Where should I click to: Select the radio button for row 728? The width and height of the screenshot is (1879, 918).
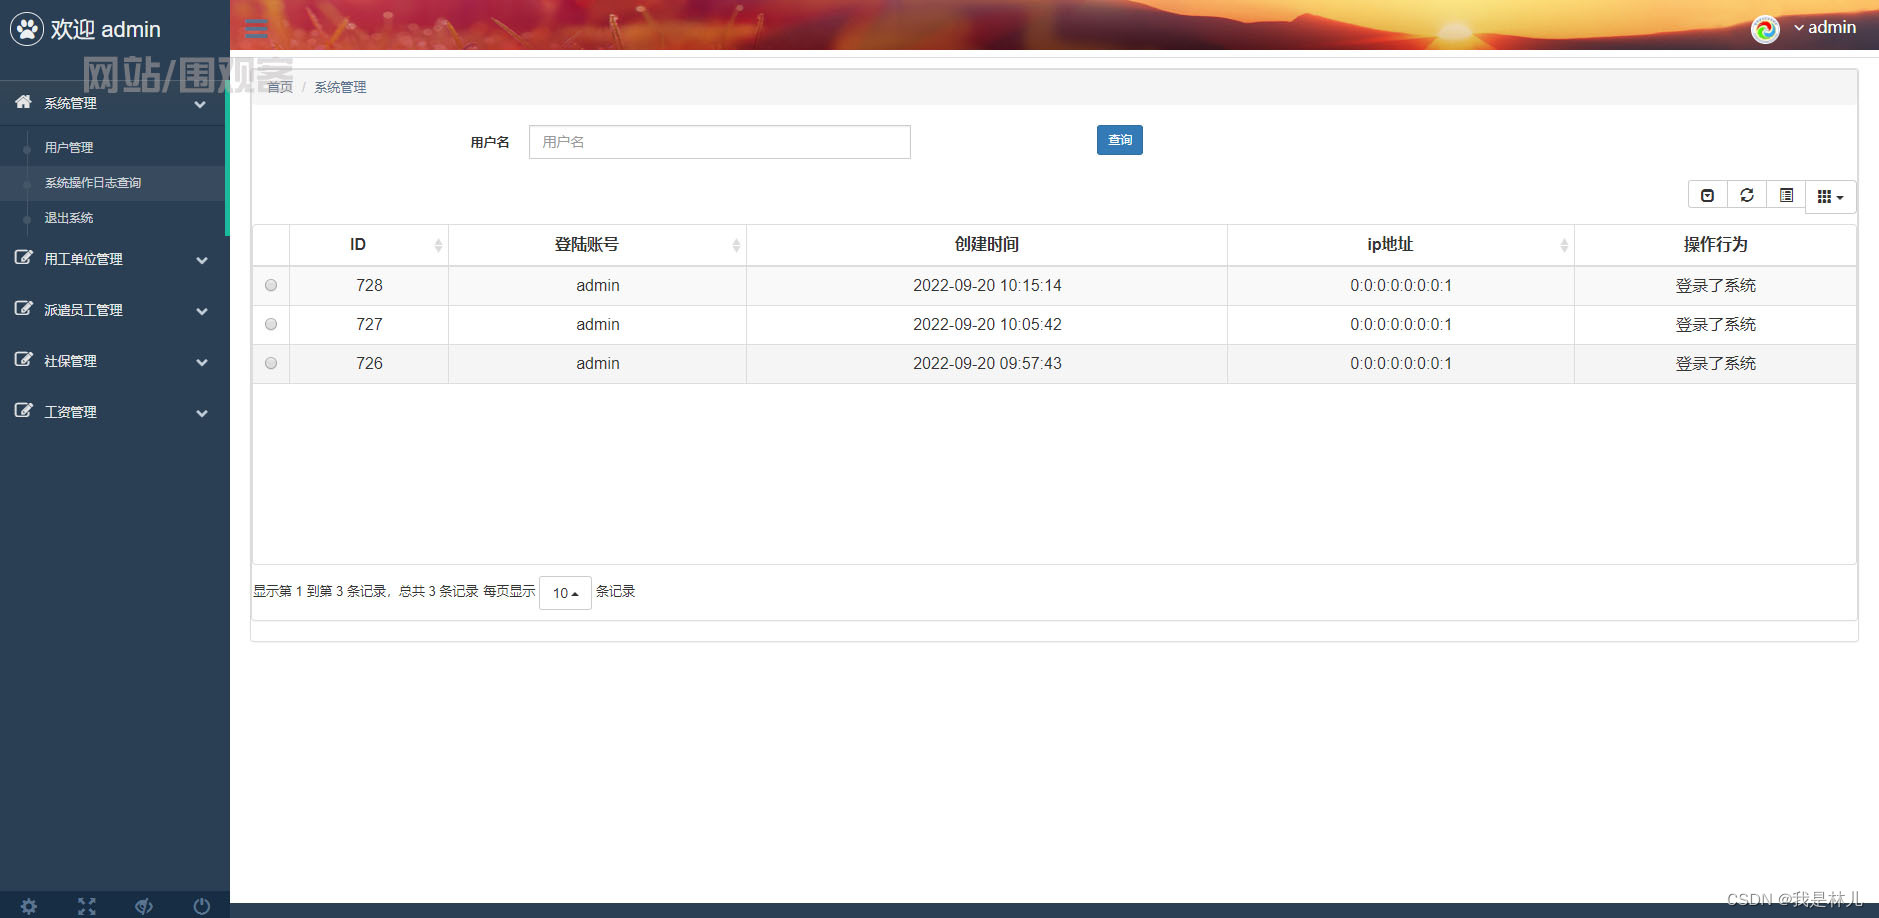coord(271,285)
